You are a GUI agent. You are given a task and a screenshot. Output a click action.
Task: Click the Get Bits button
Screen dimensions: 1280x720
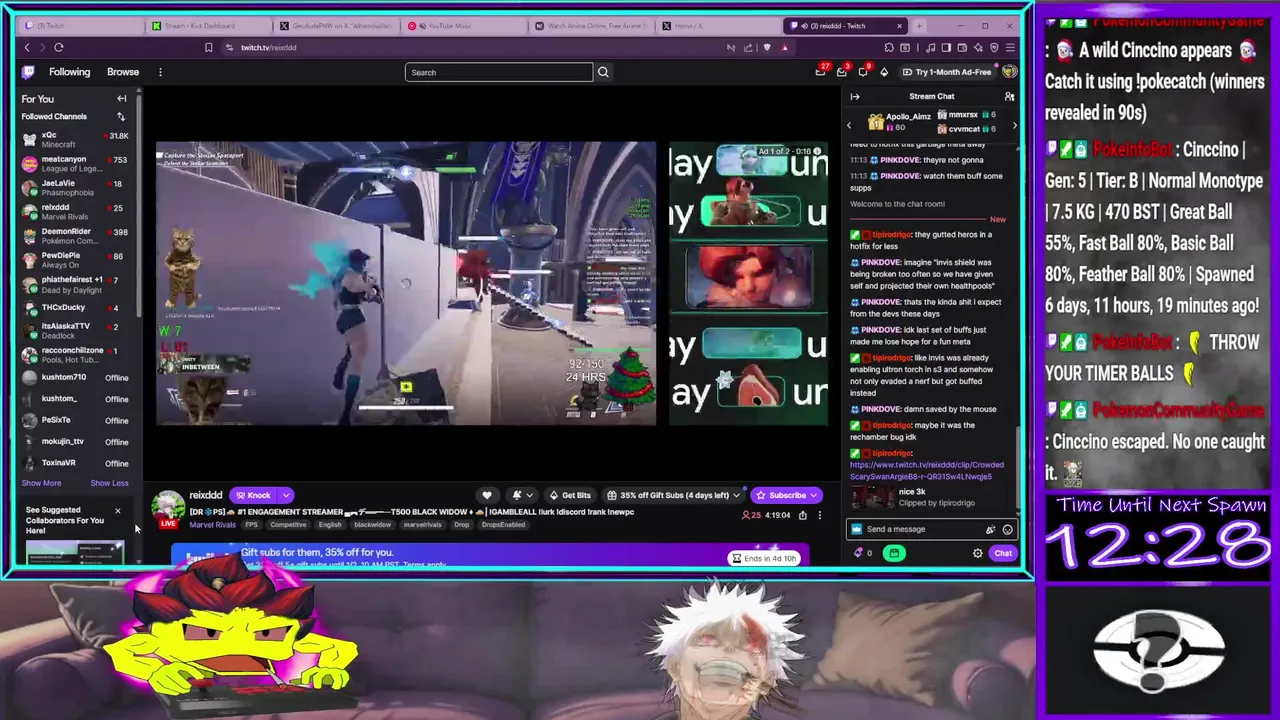pos(570,495)
